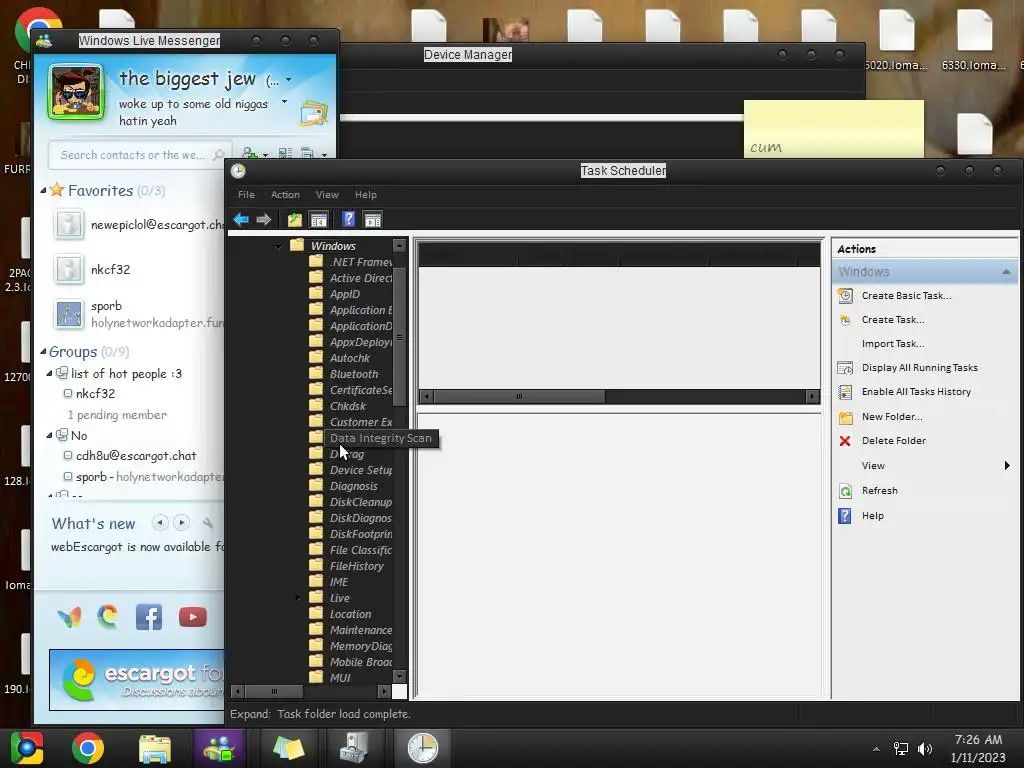The image size is (1024, 768).
Task: Click the Back arrow in Task Scheduler toolbar
Action: (x=241, y=219)
